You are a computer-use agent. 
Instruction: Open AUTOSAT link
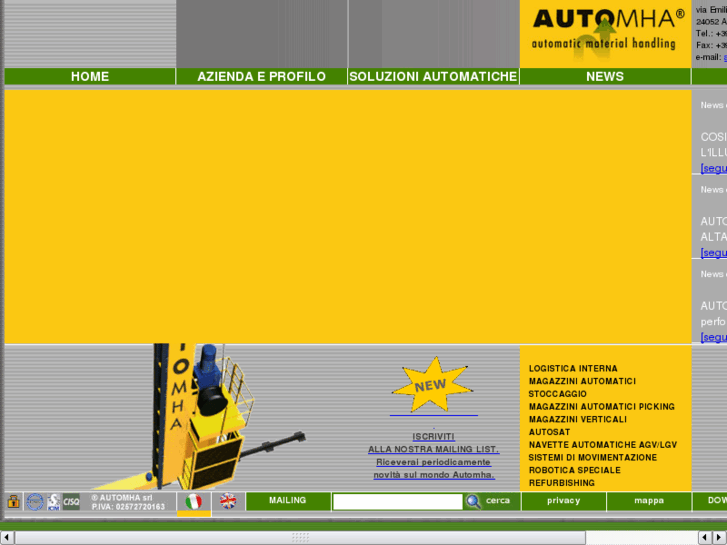point(549,432)
